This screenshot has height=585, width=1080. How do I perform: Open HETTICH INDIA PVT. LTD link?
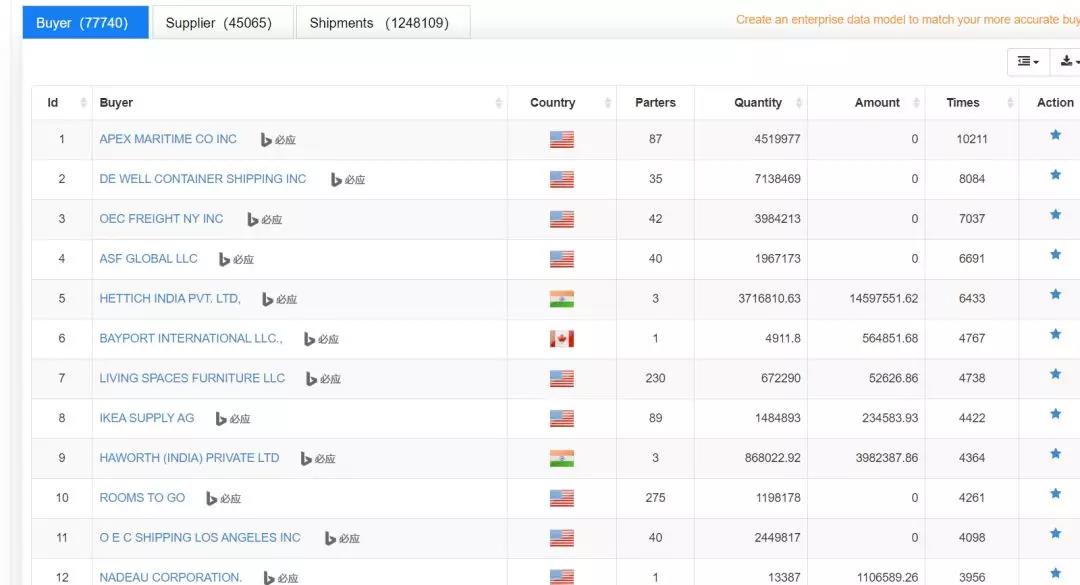(170, 298)
